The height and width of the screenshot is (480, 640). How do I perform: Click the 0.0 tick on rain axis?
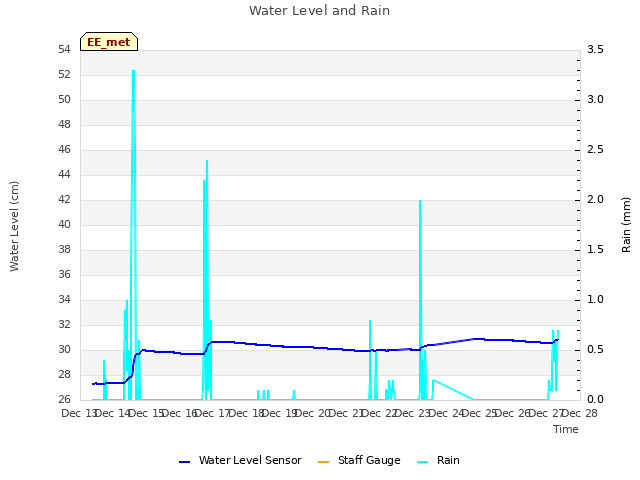click(595, 399)
